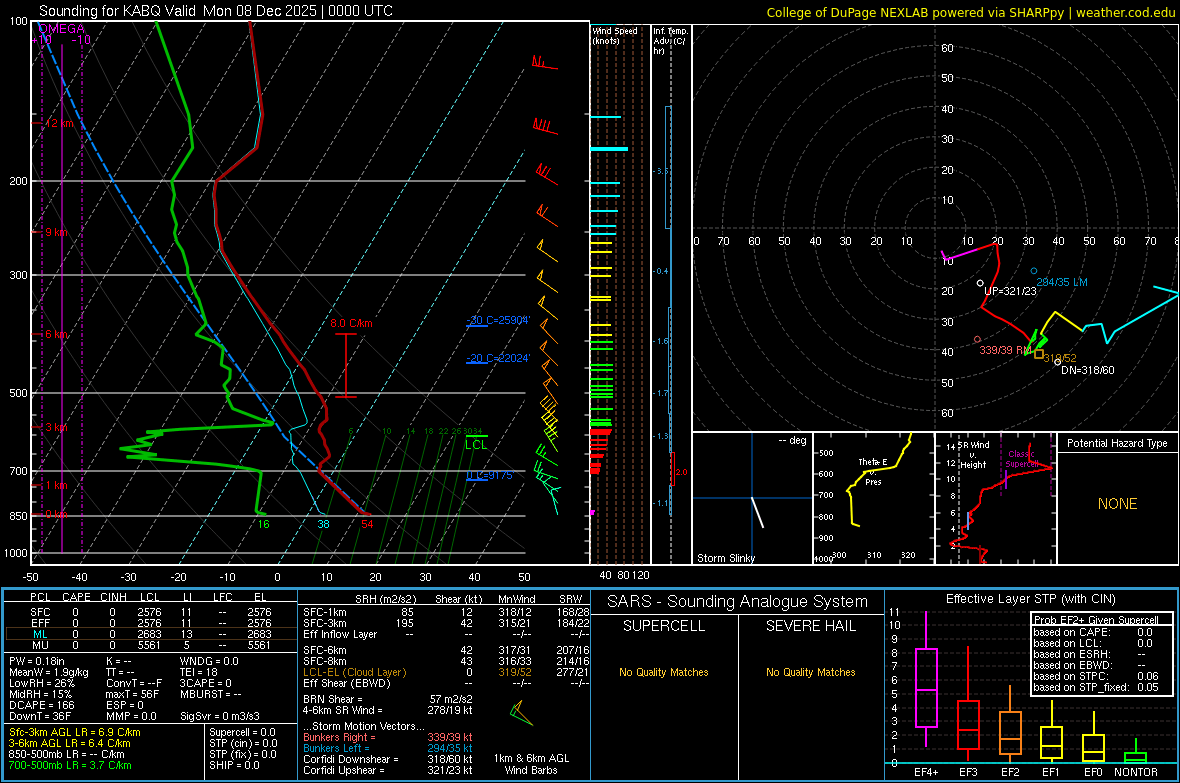
Task: Click the NONE hazard type value
Action: (x=1117, y=504)
